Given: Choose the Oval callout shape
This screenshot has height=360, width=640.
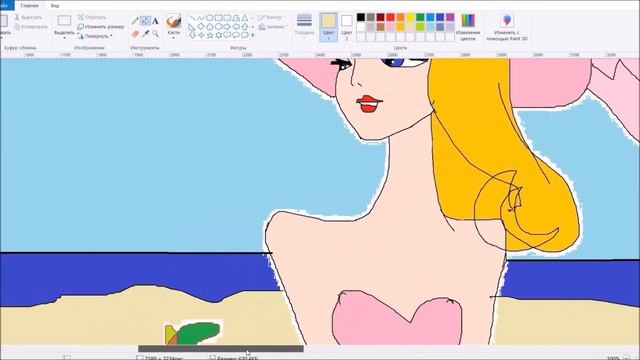Looking at the screenshot, I should [x=236, y=35].
